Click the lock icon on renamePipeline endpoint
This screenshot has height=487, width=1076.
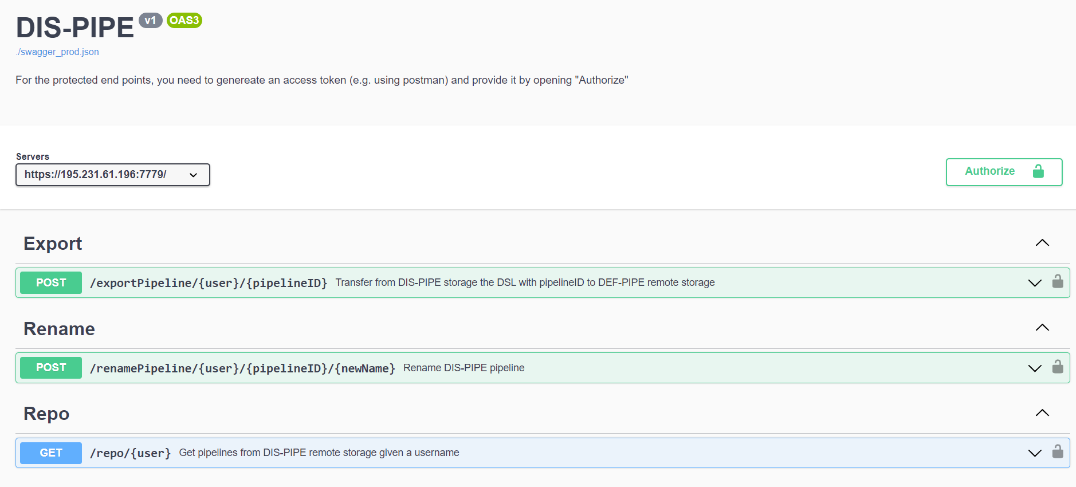click(1057, 367)
